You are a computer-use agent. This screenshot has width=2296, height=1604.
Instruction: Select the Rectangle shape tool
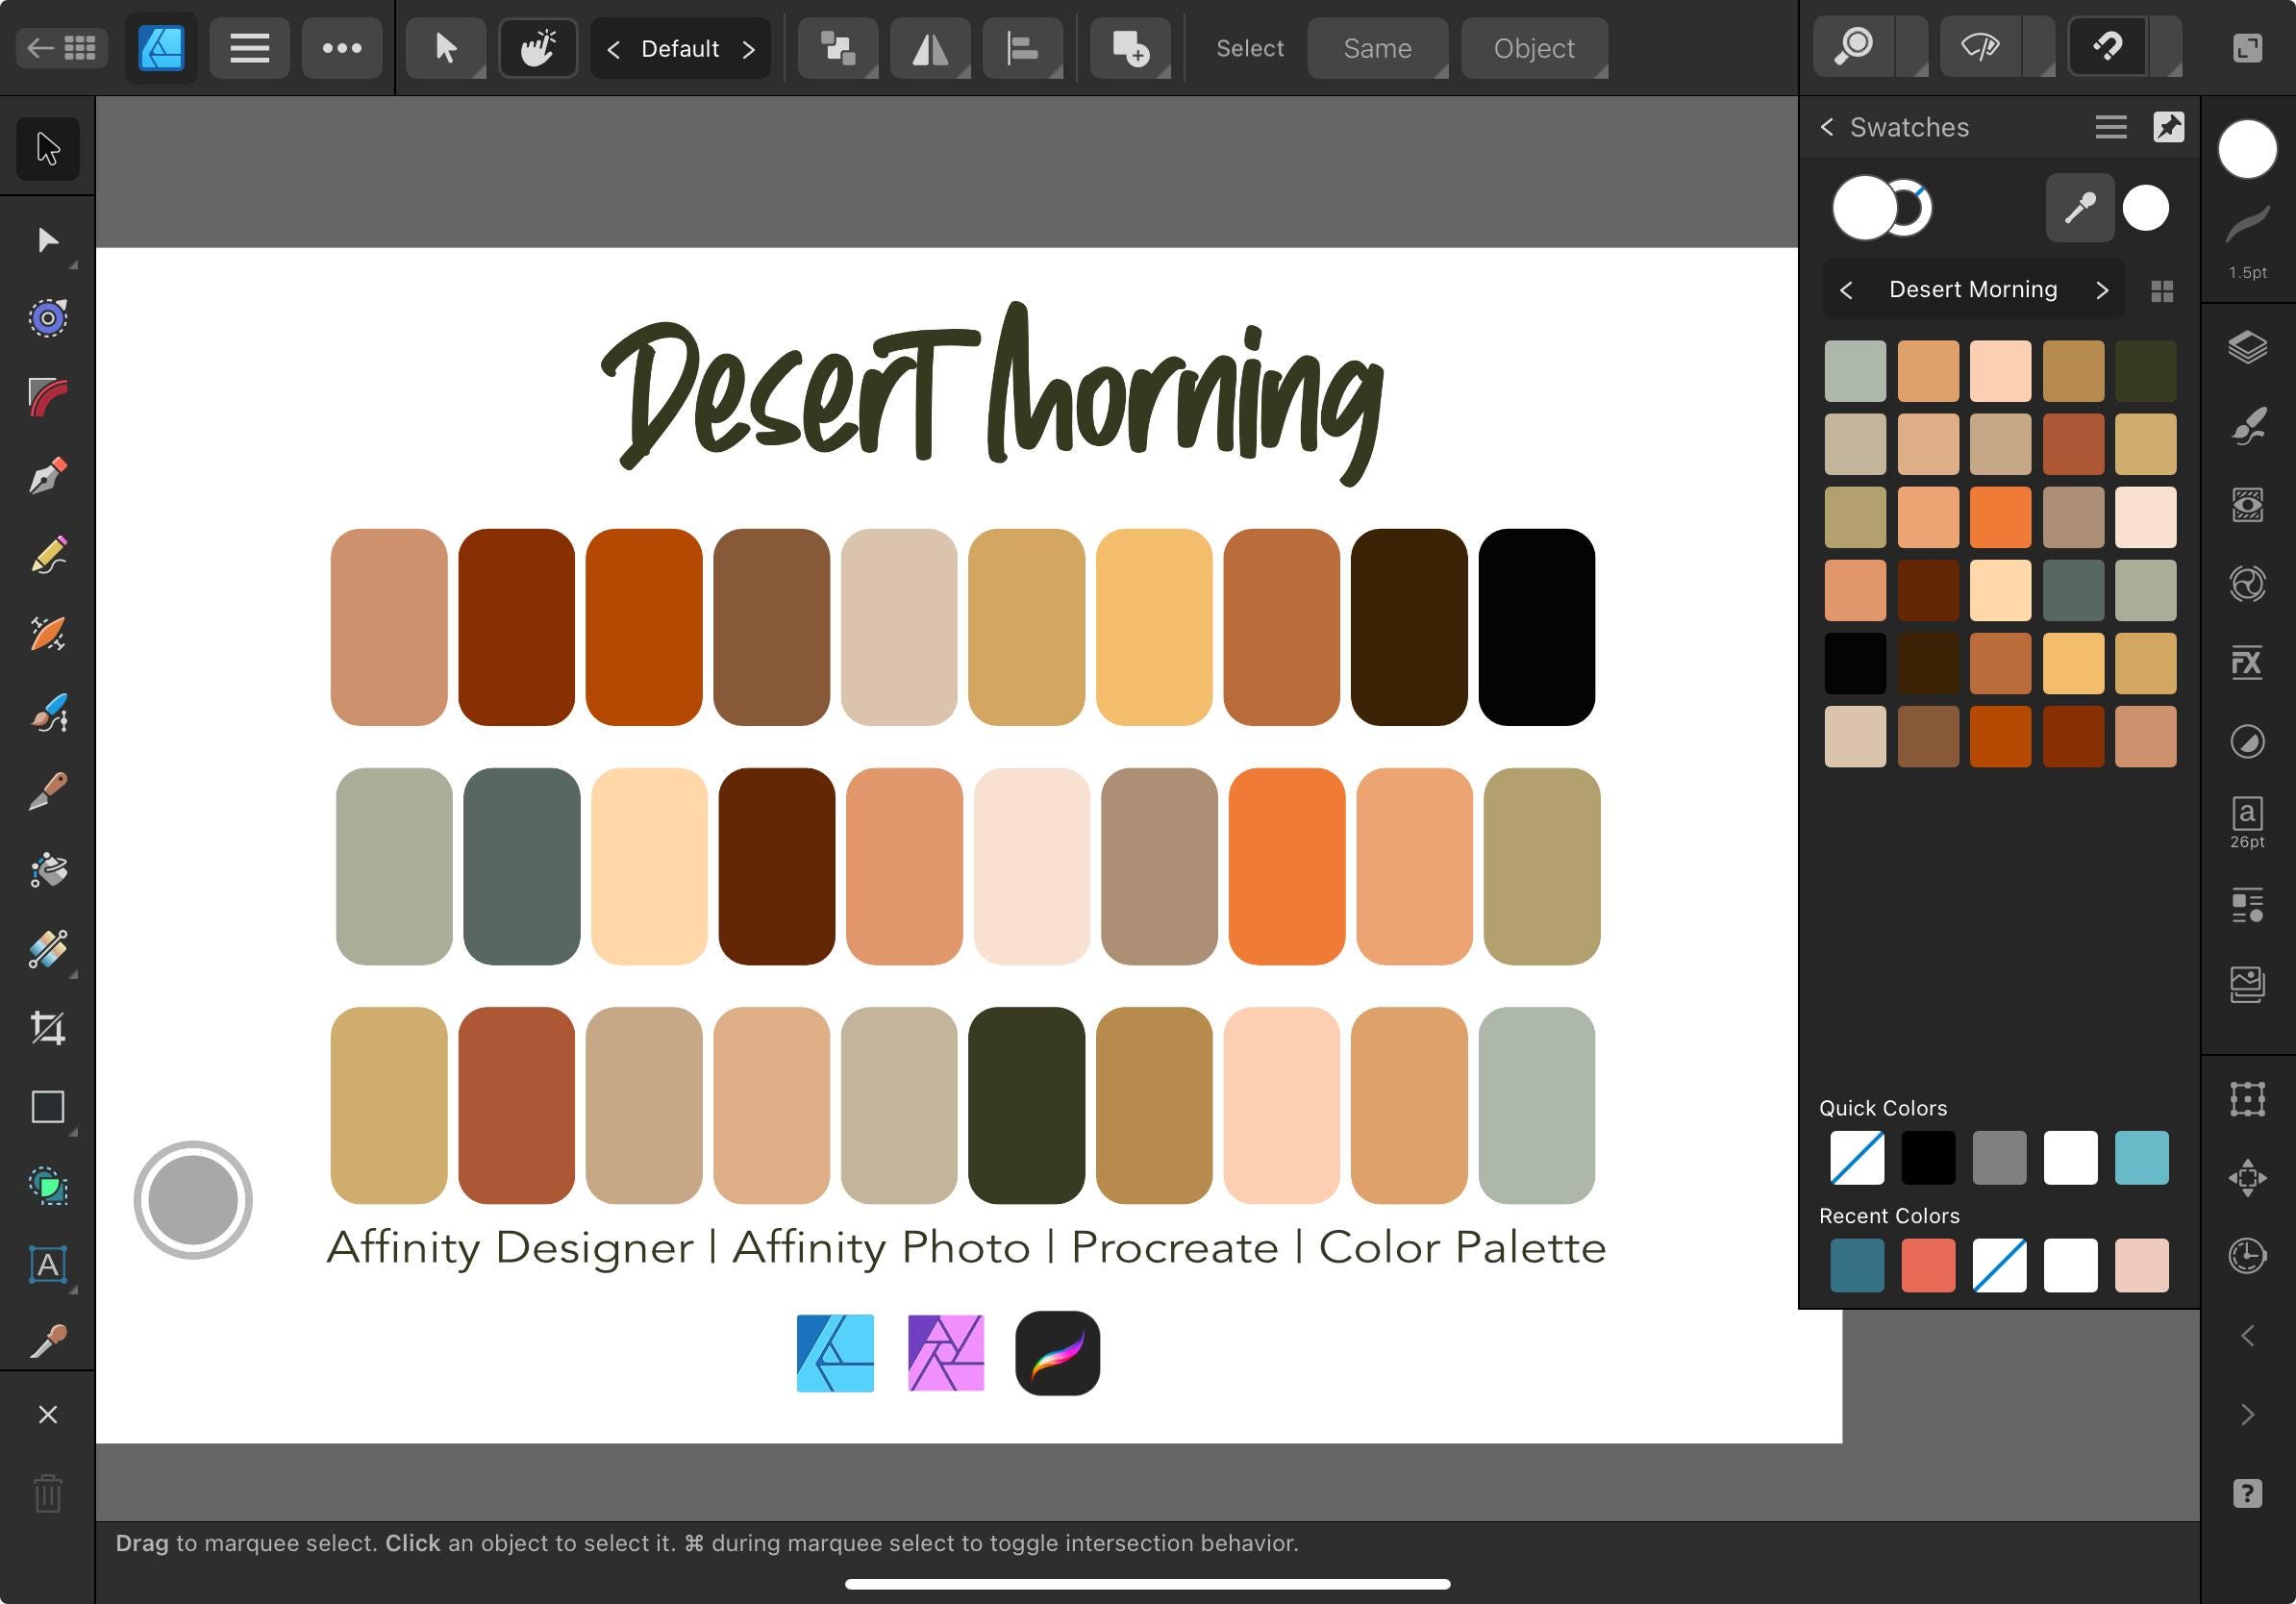47,1107
